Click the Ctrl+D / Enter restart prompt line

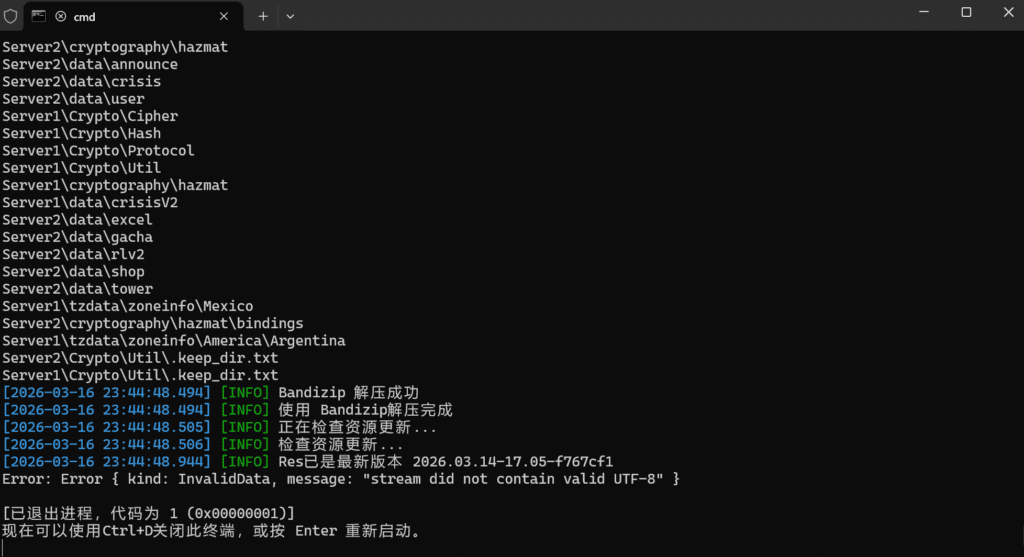coord(211,531)
